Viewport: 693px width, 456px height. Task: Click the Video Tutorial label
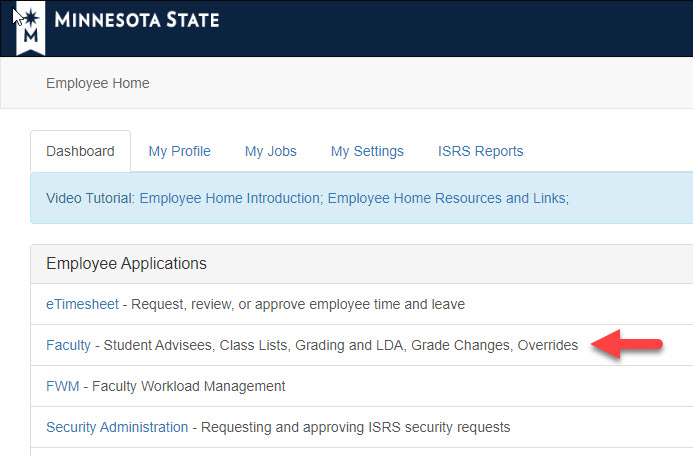pyautogui.click(x=90, y=198)
